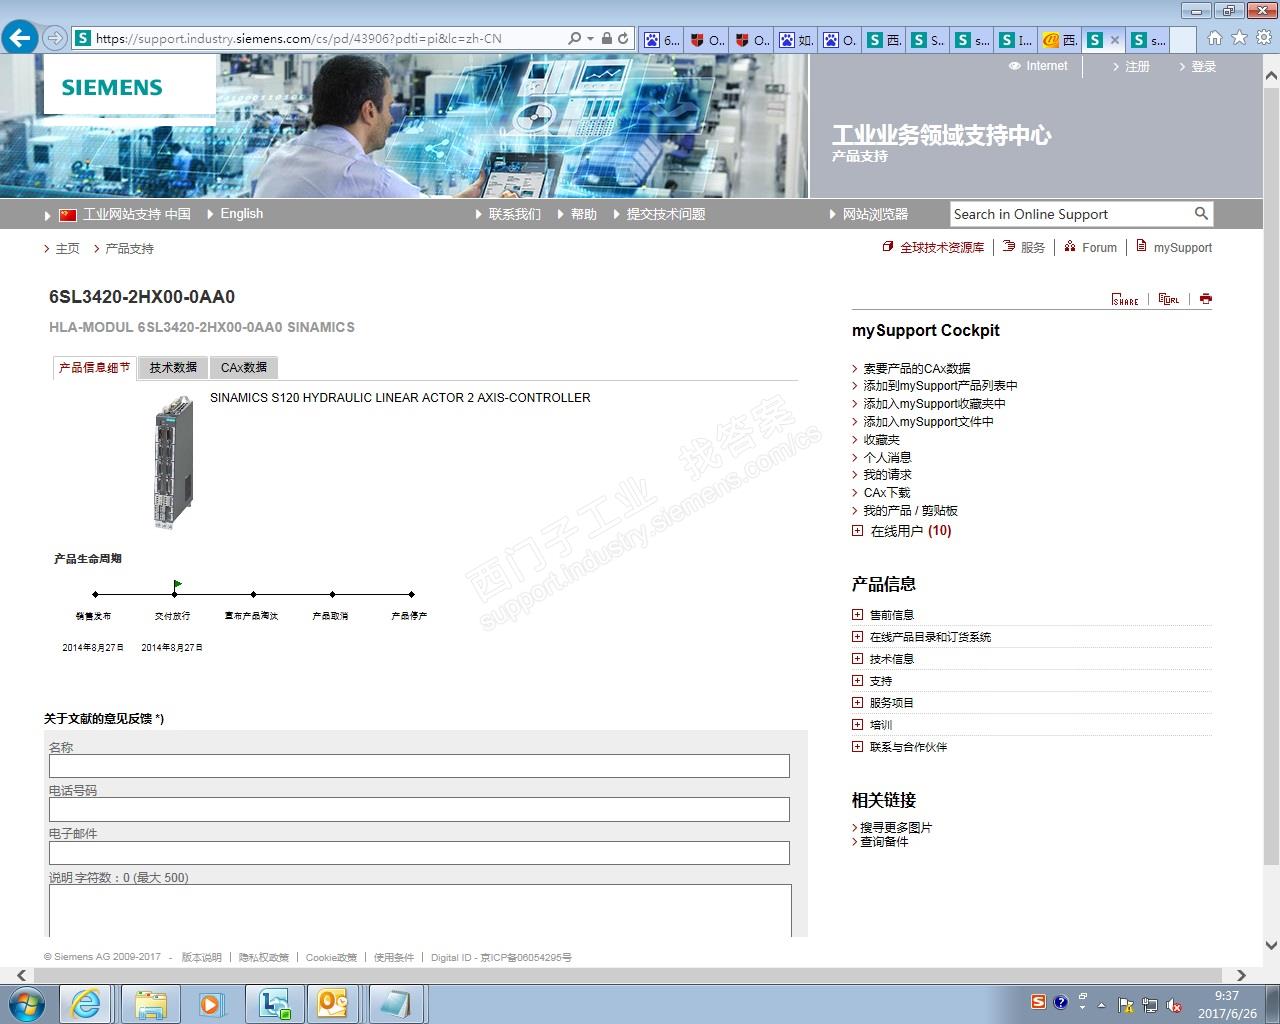1280x1024 pixels.
Task: Click the 电子邮件 input field
Action: (419, 853)
